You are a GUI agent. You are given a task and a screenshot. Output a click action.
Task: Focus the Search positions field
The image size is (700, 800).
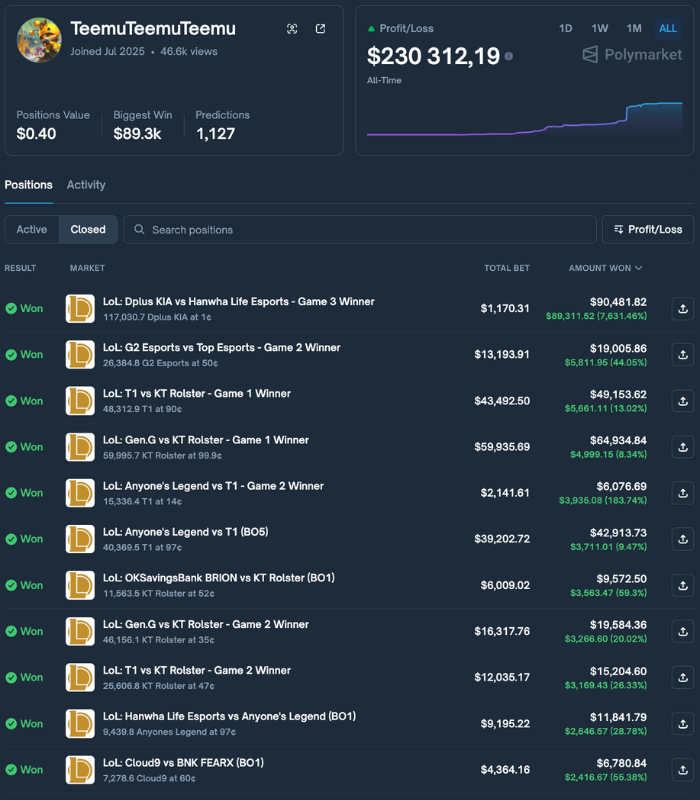pos(360,230)
